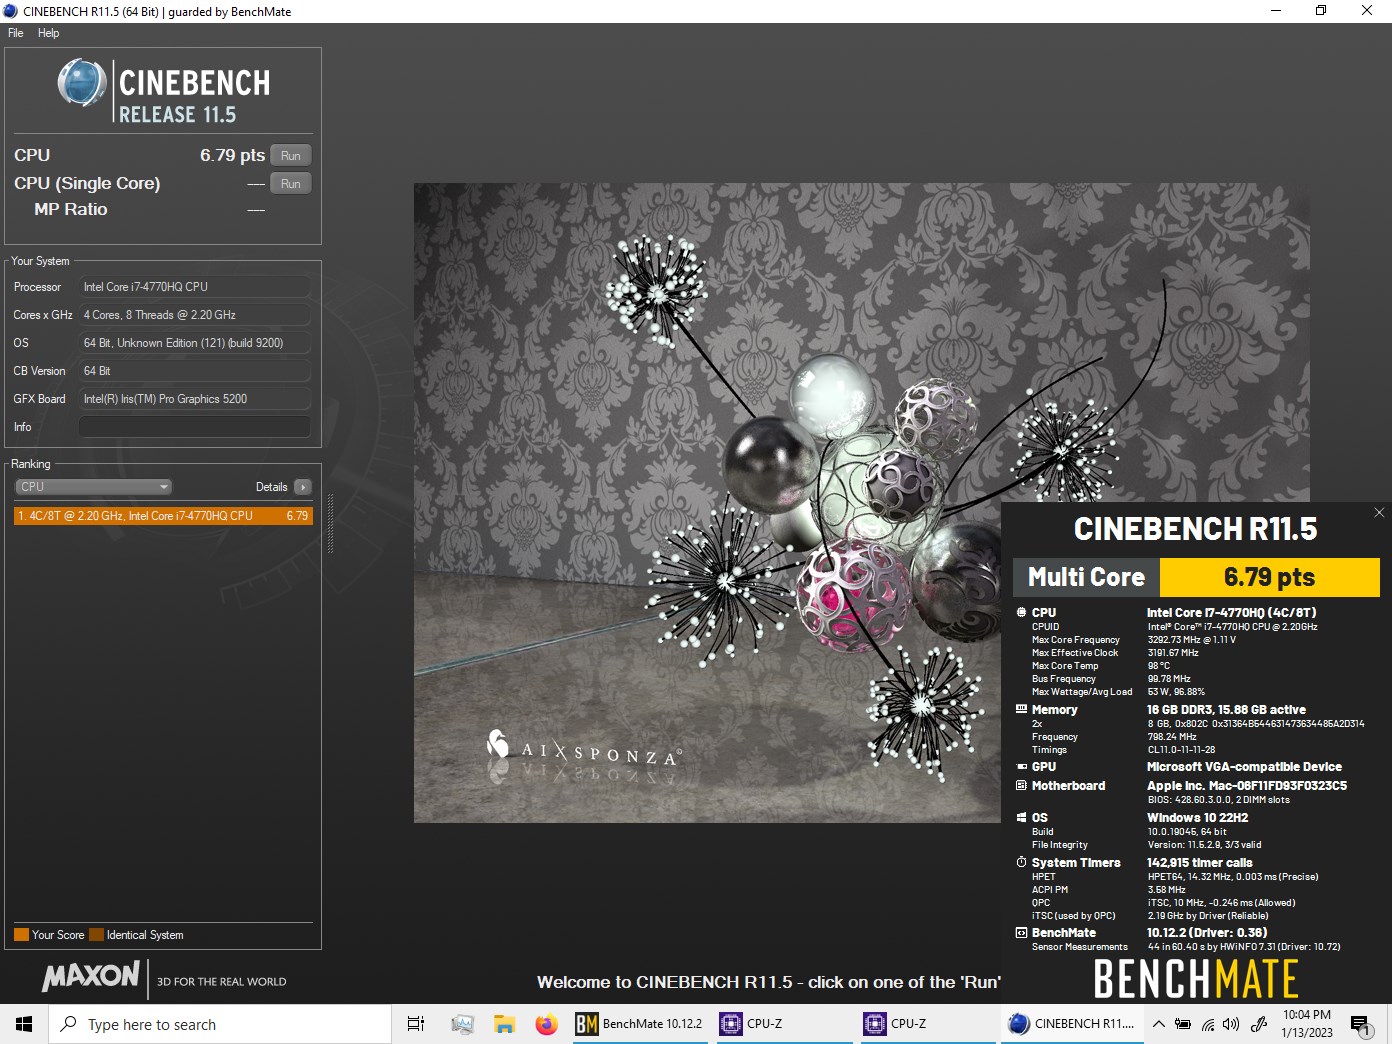
Task: Show hidden system tray icons
Action: (1158, 1024)
